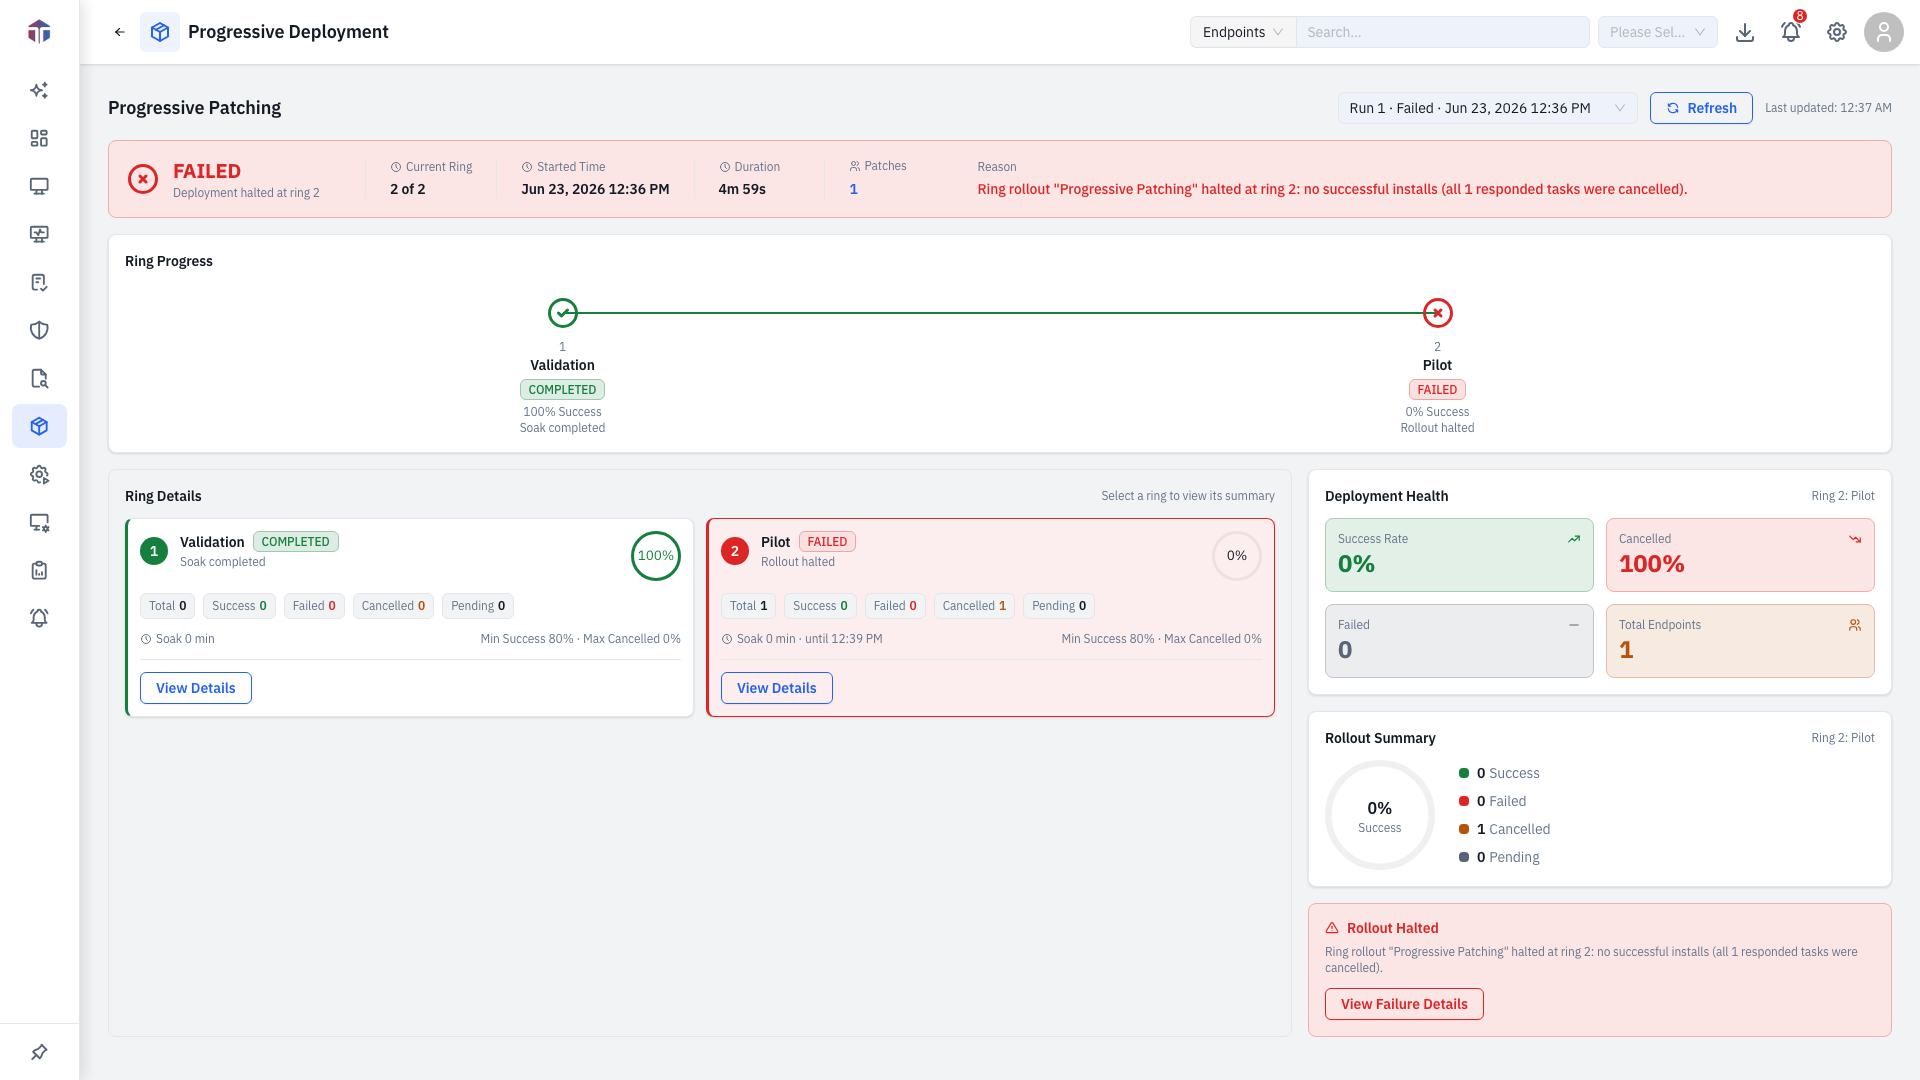Click the Total Endpoints 1 tile
Screen dimensions: 1920x1080
coord(1740,641)
